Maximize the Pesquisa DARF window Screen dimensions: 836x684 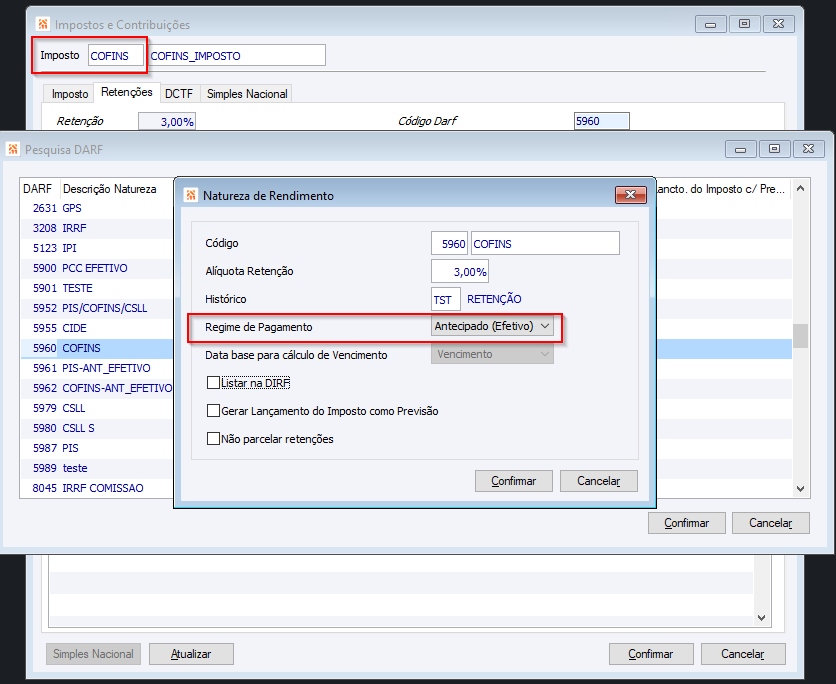pyautogui.click(x=774, y=149)
